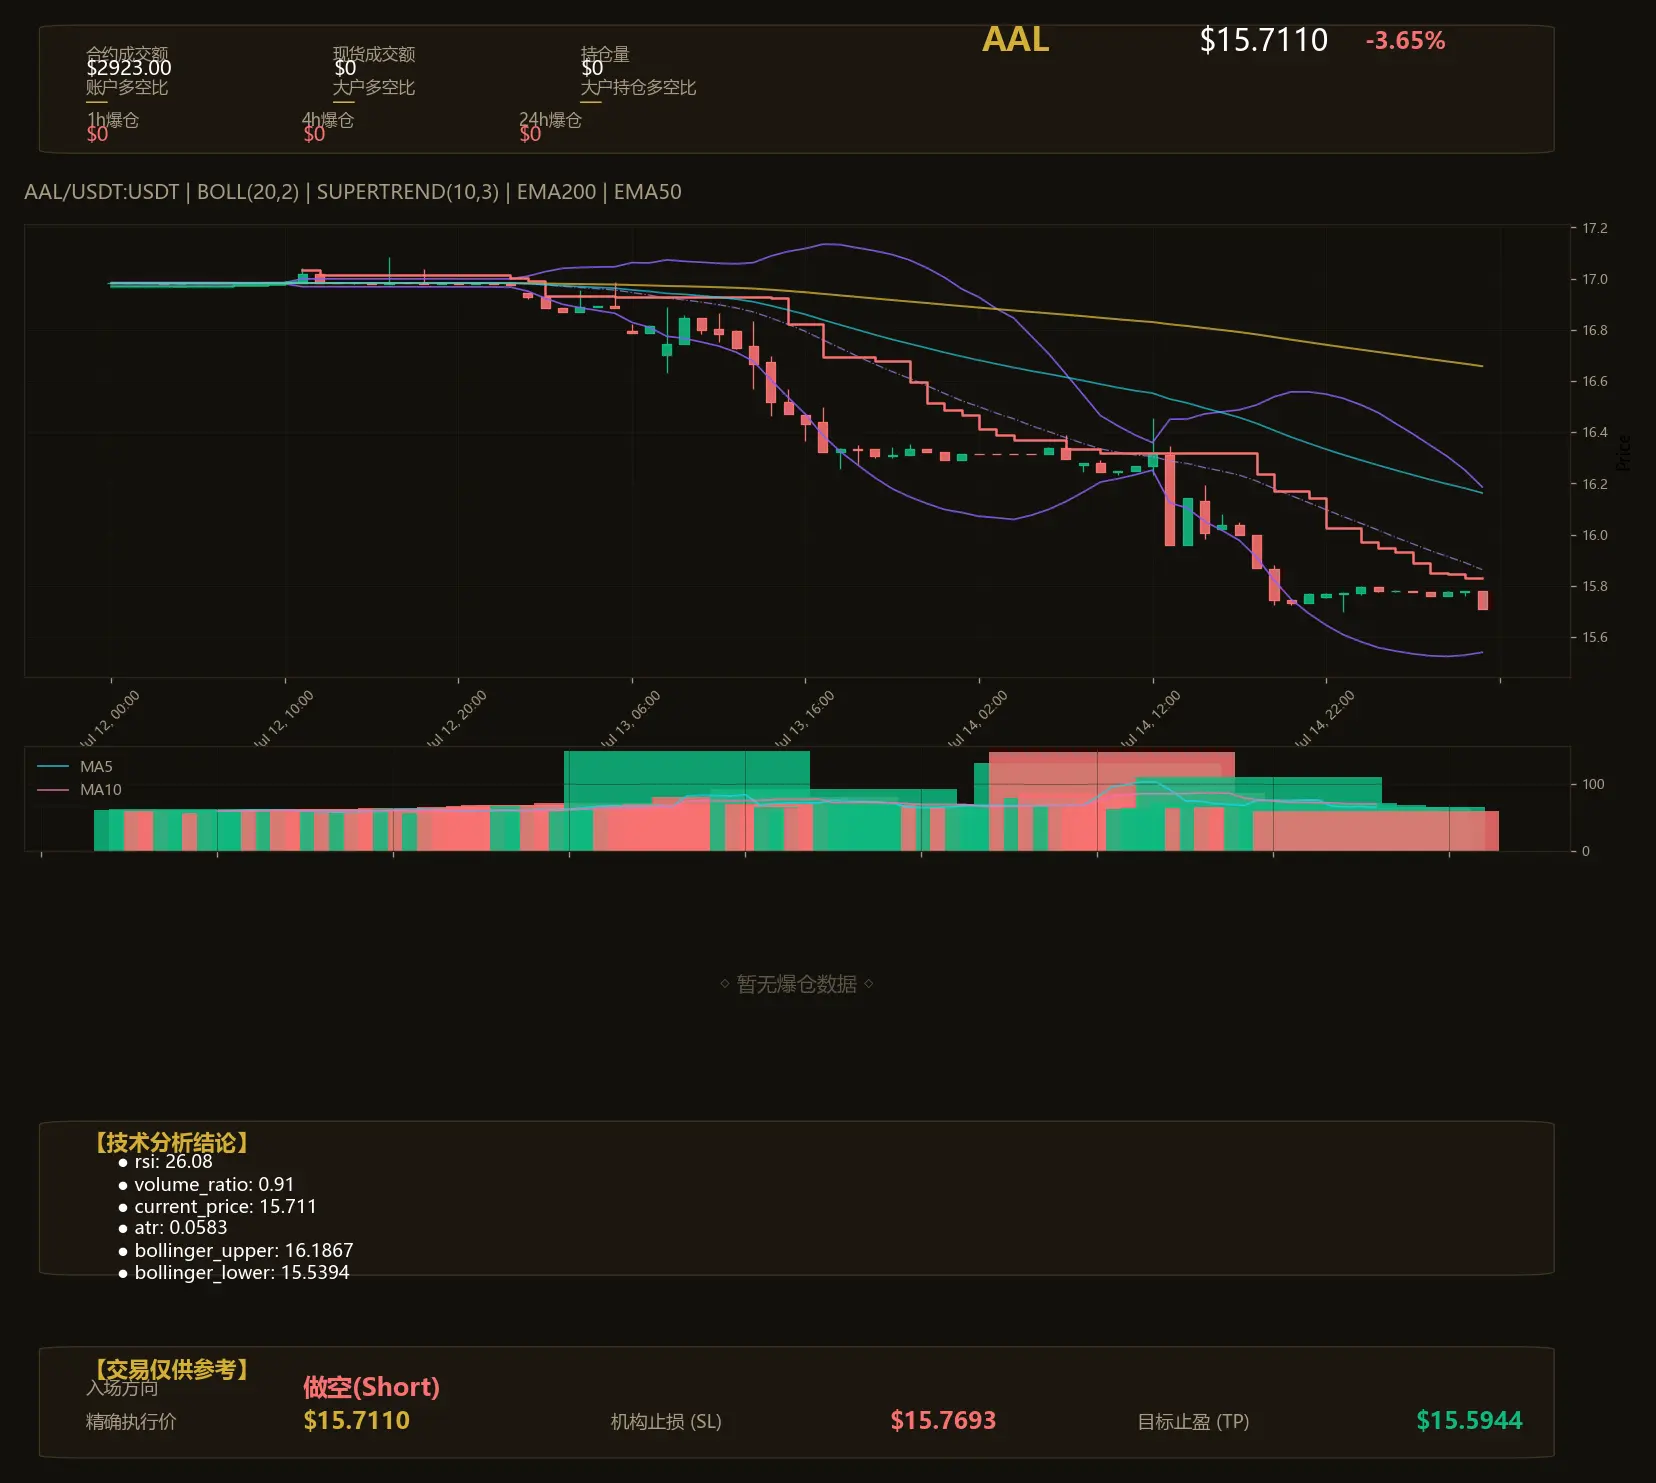
Task: Click the bollinger_upper: 16.1867 line
Action: click(235, 1251)
